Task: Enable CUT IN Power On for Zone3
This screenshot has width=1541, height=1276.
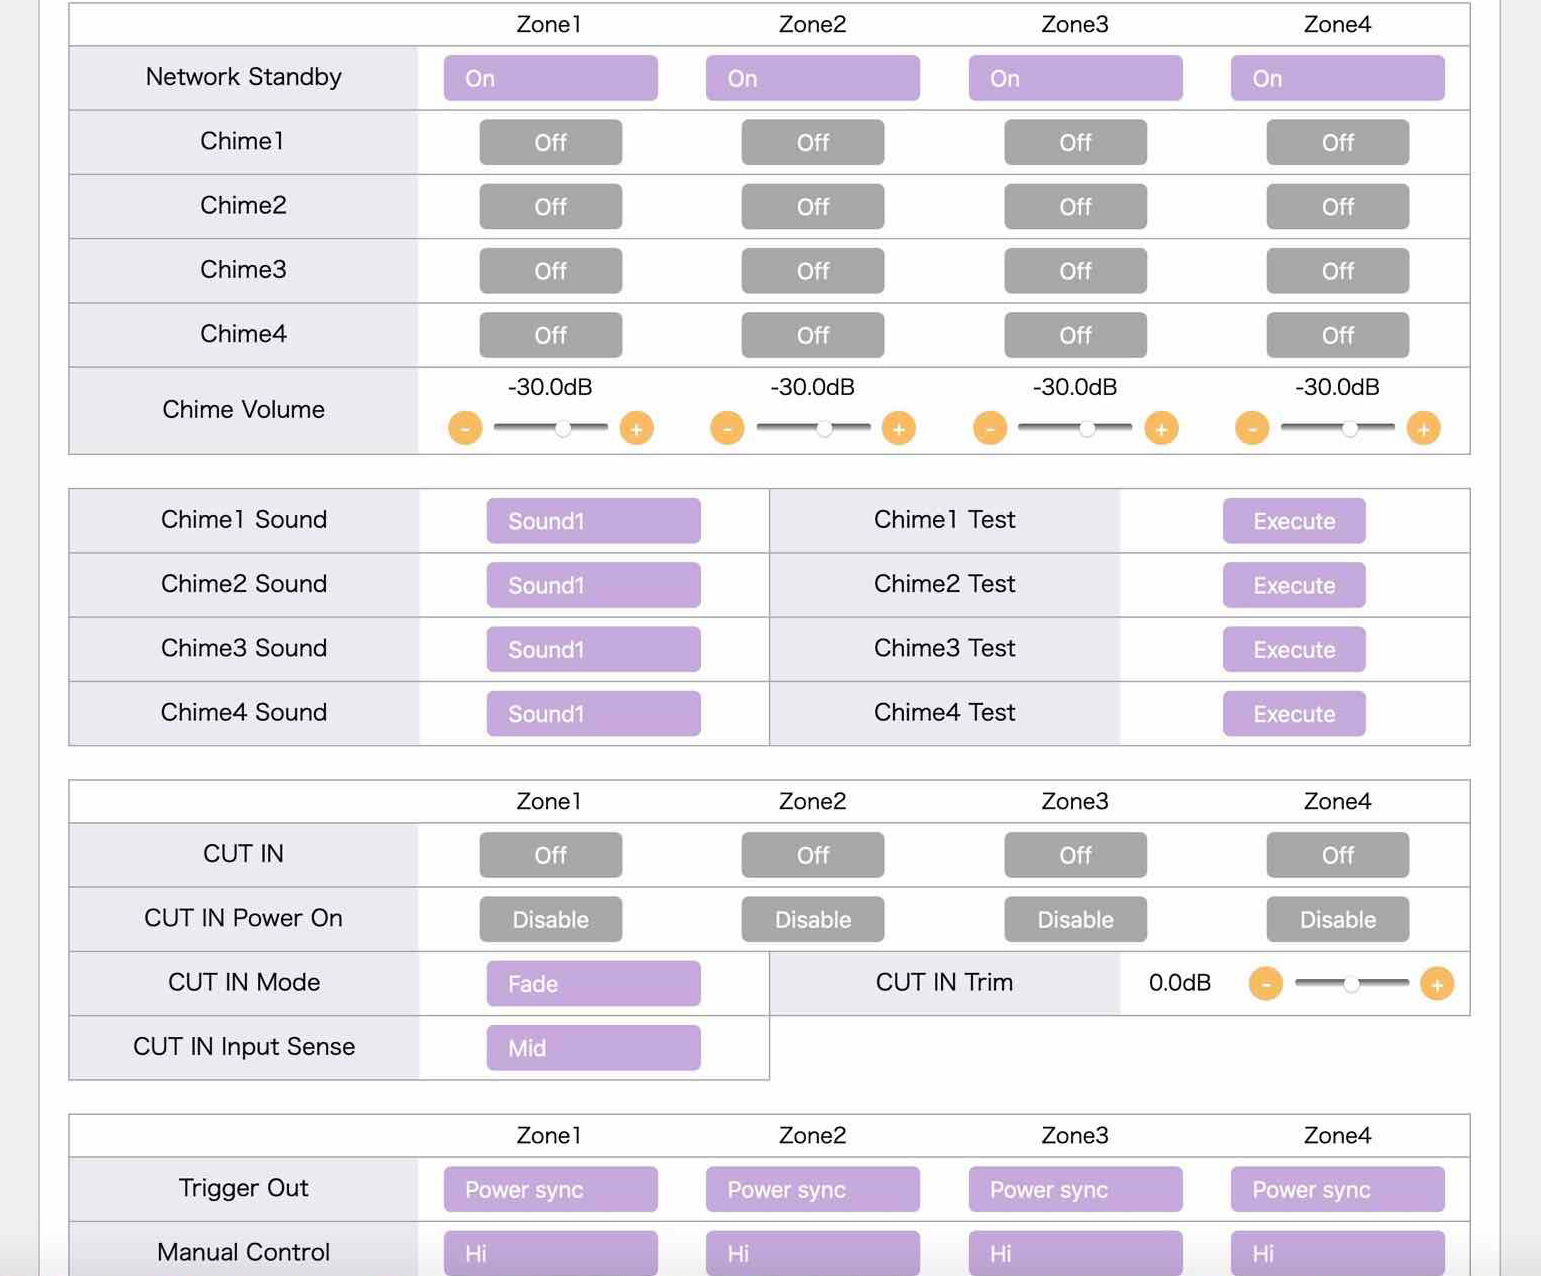Action: click(x=1075, y=919)
